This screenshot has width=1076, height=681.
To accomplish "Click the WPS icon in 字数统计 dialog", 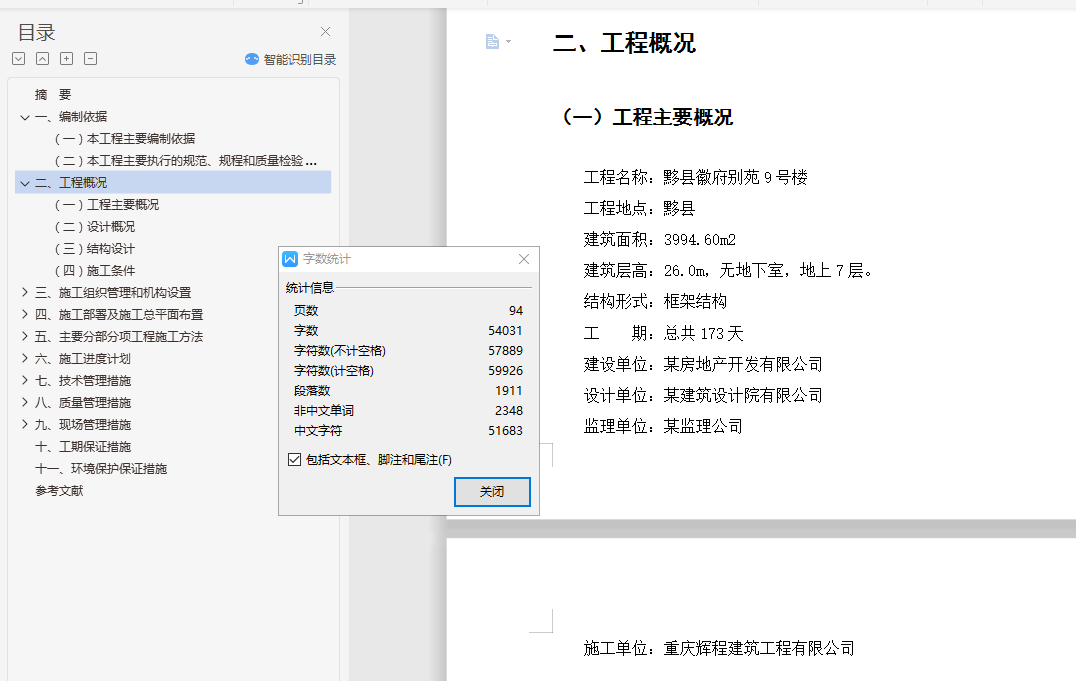I will pos(290,259).
